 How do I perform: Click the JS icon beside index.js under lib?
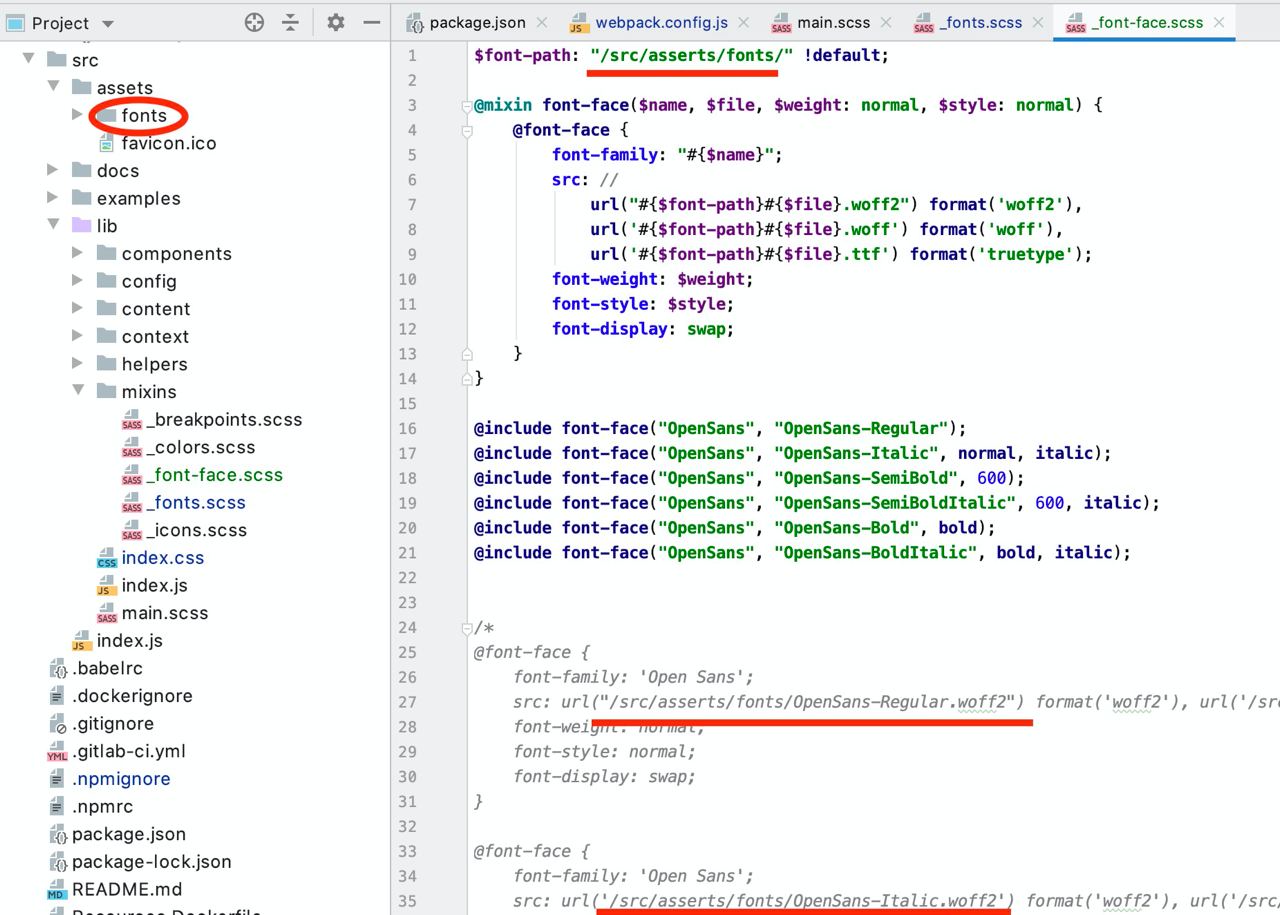point(107,586)
